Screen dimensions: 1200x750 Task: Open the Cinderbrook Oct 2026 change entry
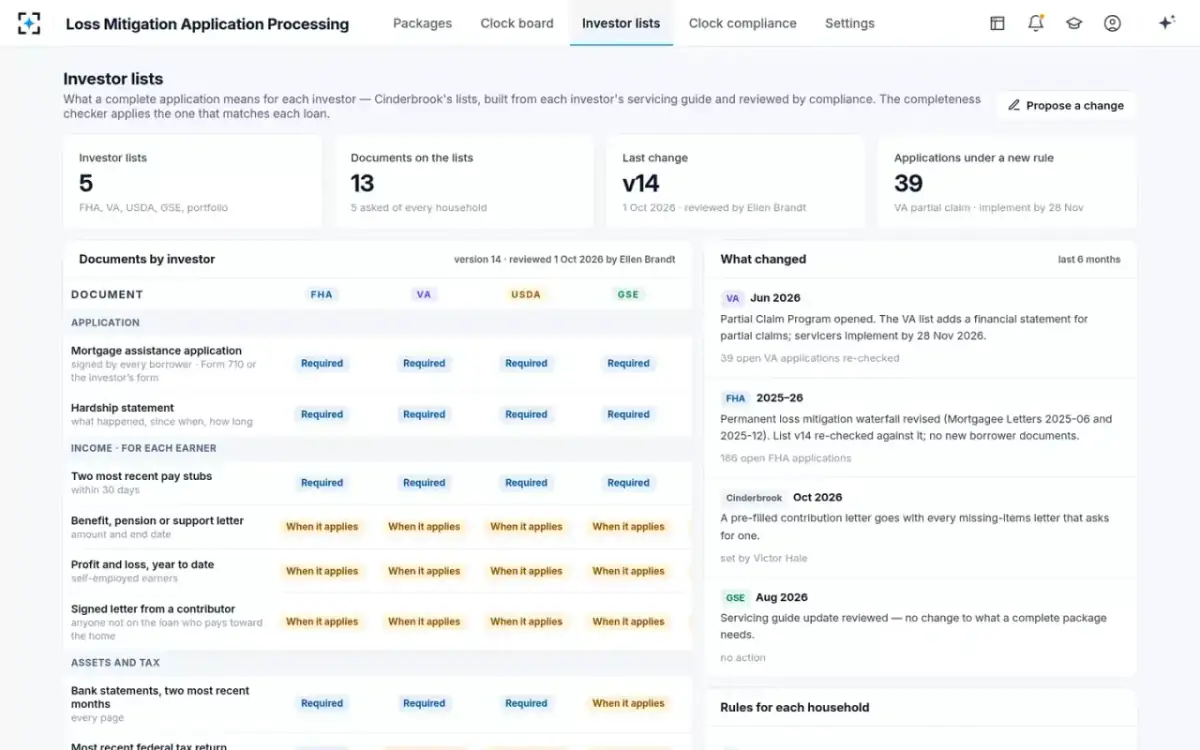920,527
